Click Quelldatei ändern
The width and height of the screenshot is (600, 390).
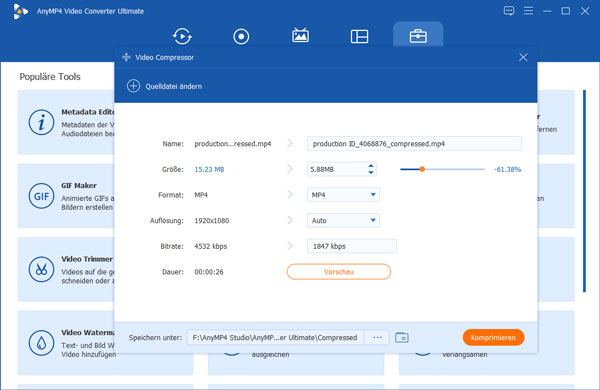(x=174, y=86)
